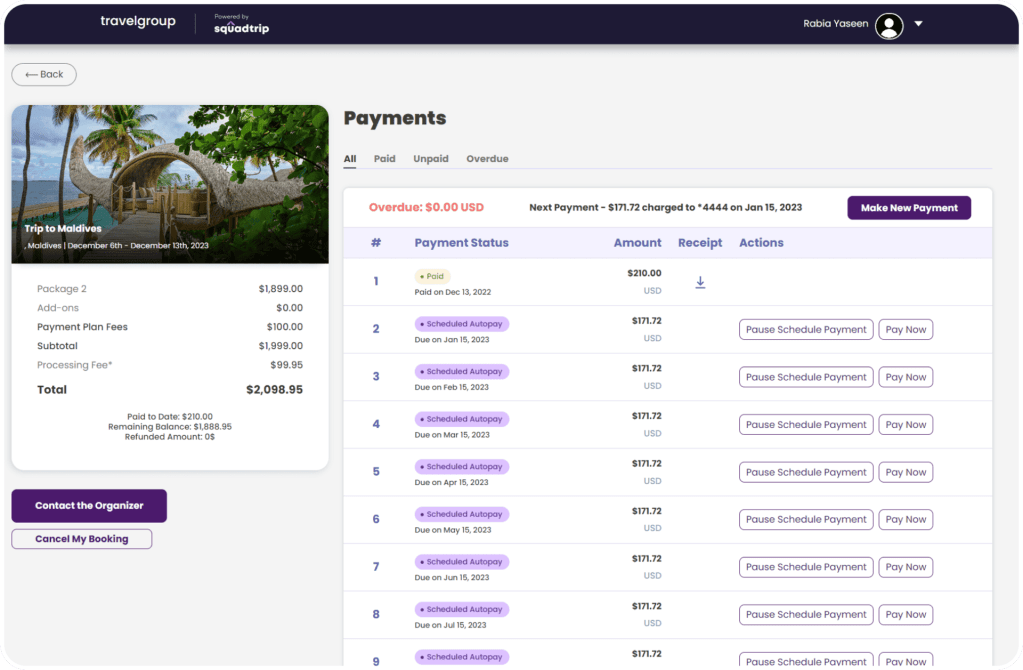Open the account dropdown arrow
The height and width of the screenshot is (670, 1023).
[918, 24]
